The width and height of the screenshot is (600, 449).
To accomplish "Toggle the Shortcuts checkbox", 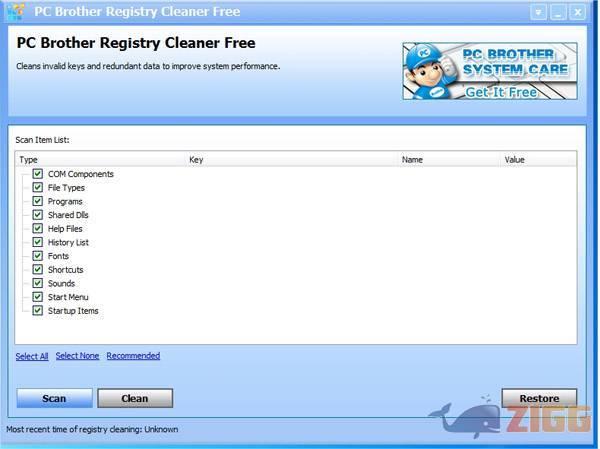I will click(38, 269).
